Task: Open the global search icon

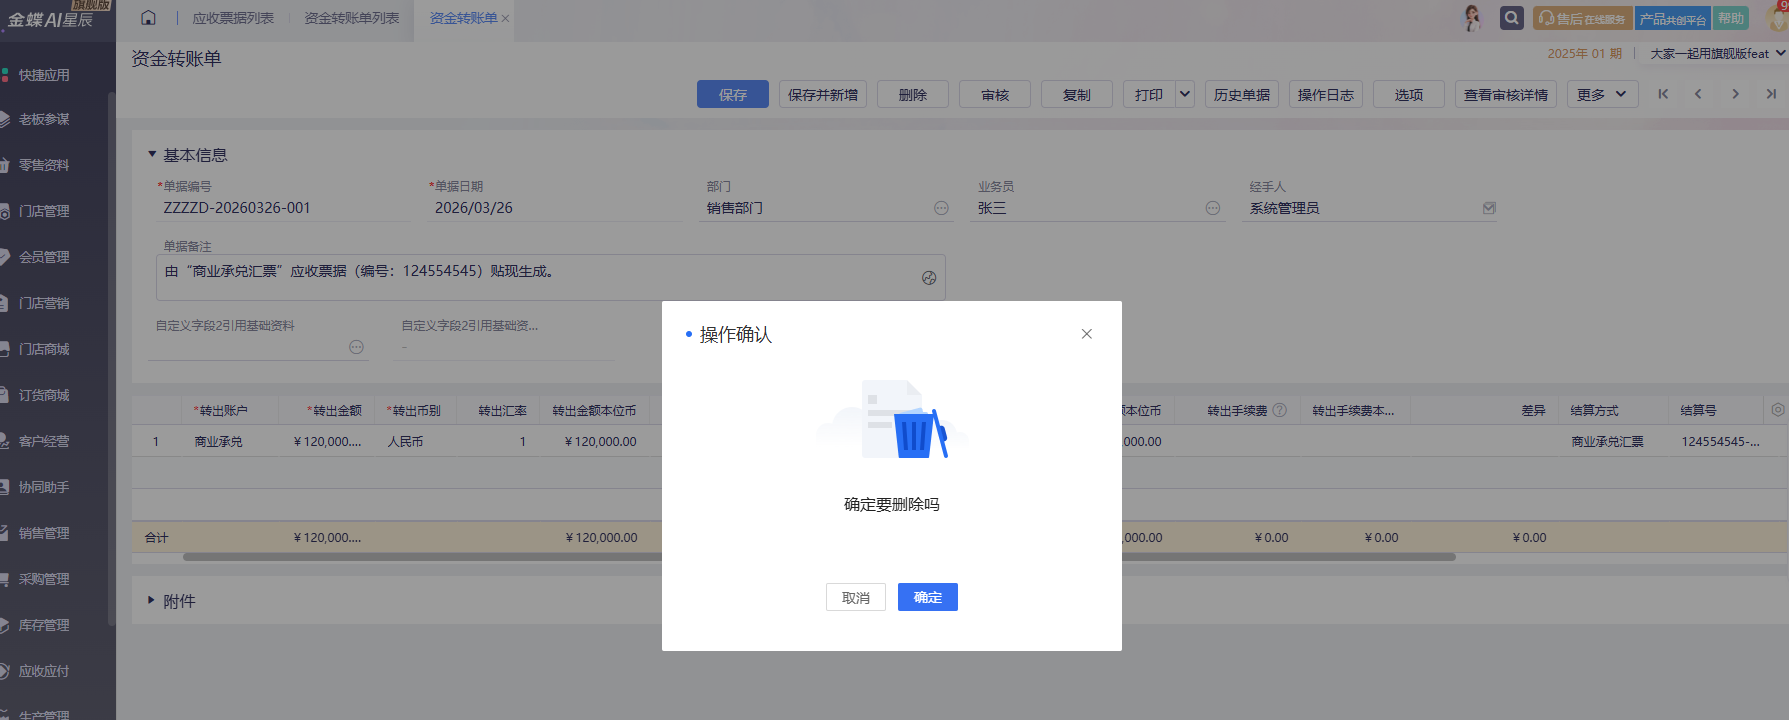Action: 1512,18
